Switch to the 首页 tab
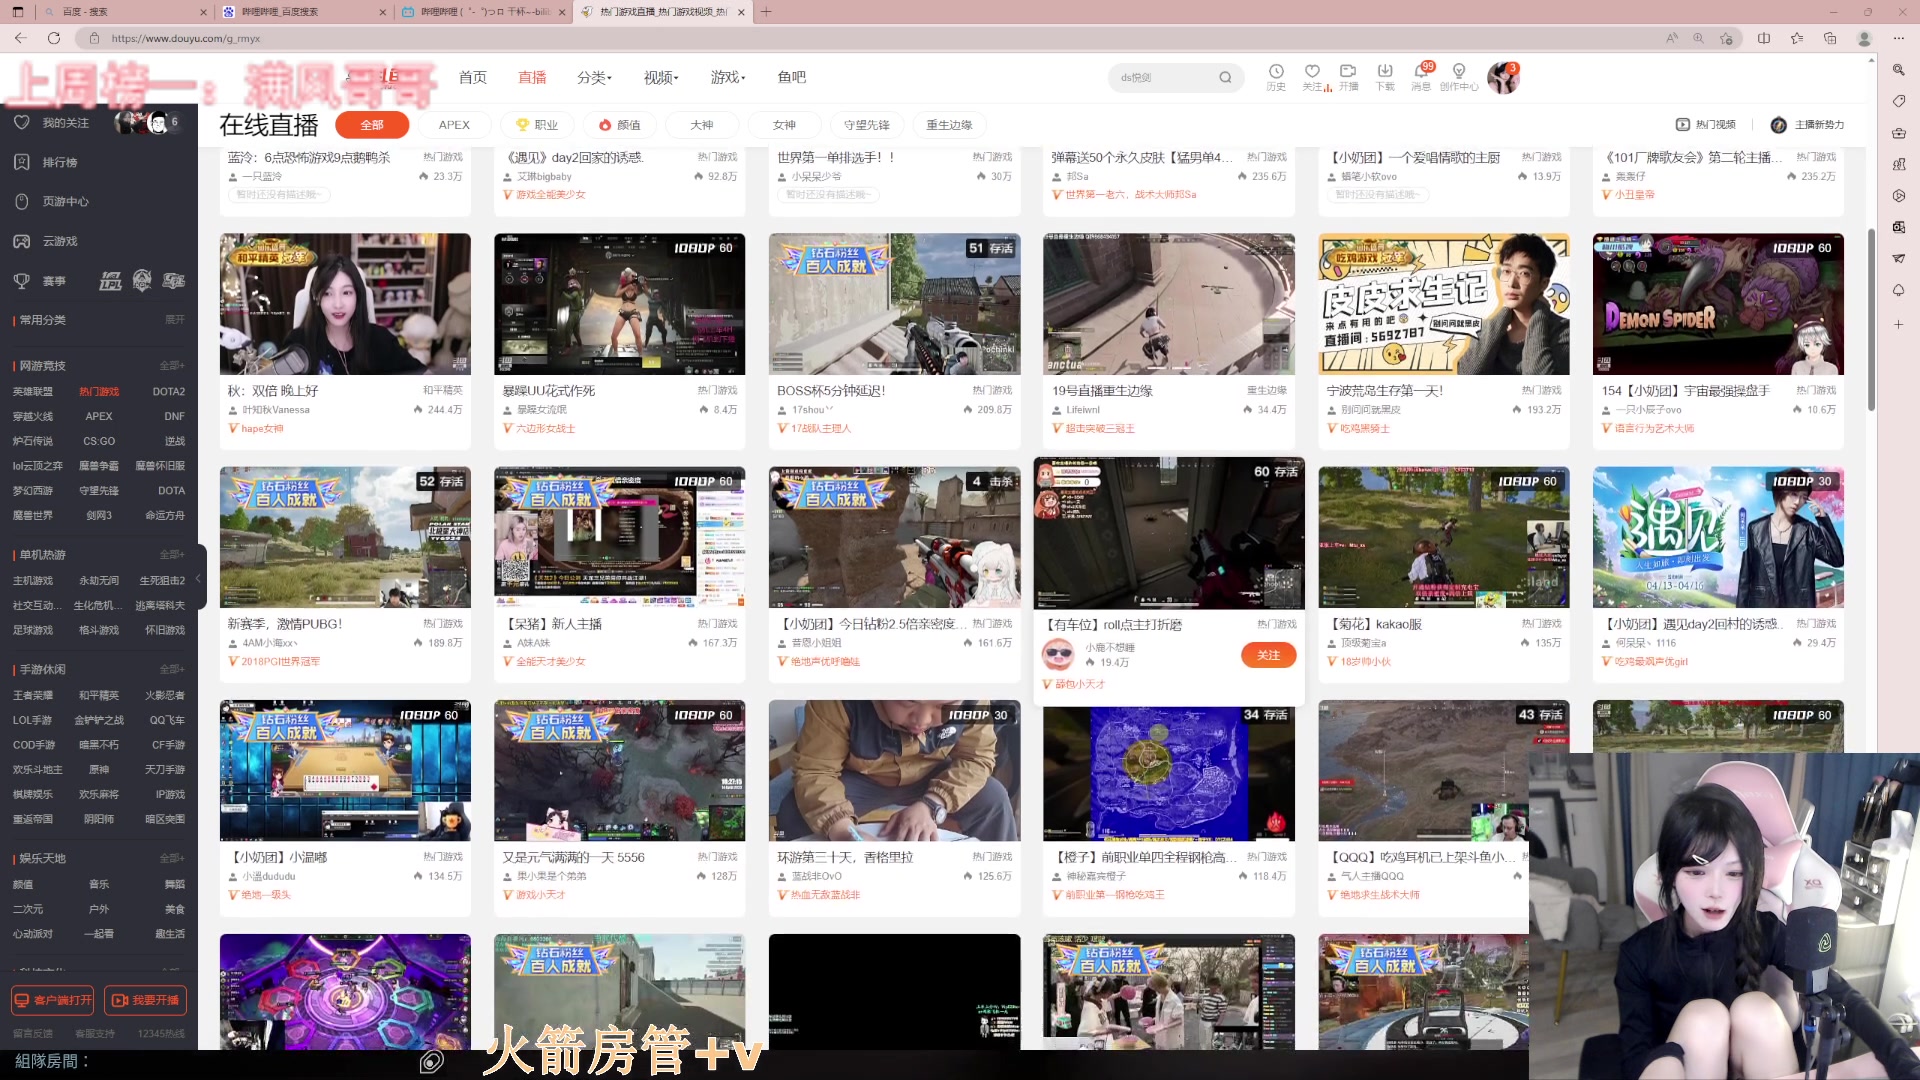 click(x=472, y=77)
